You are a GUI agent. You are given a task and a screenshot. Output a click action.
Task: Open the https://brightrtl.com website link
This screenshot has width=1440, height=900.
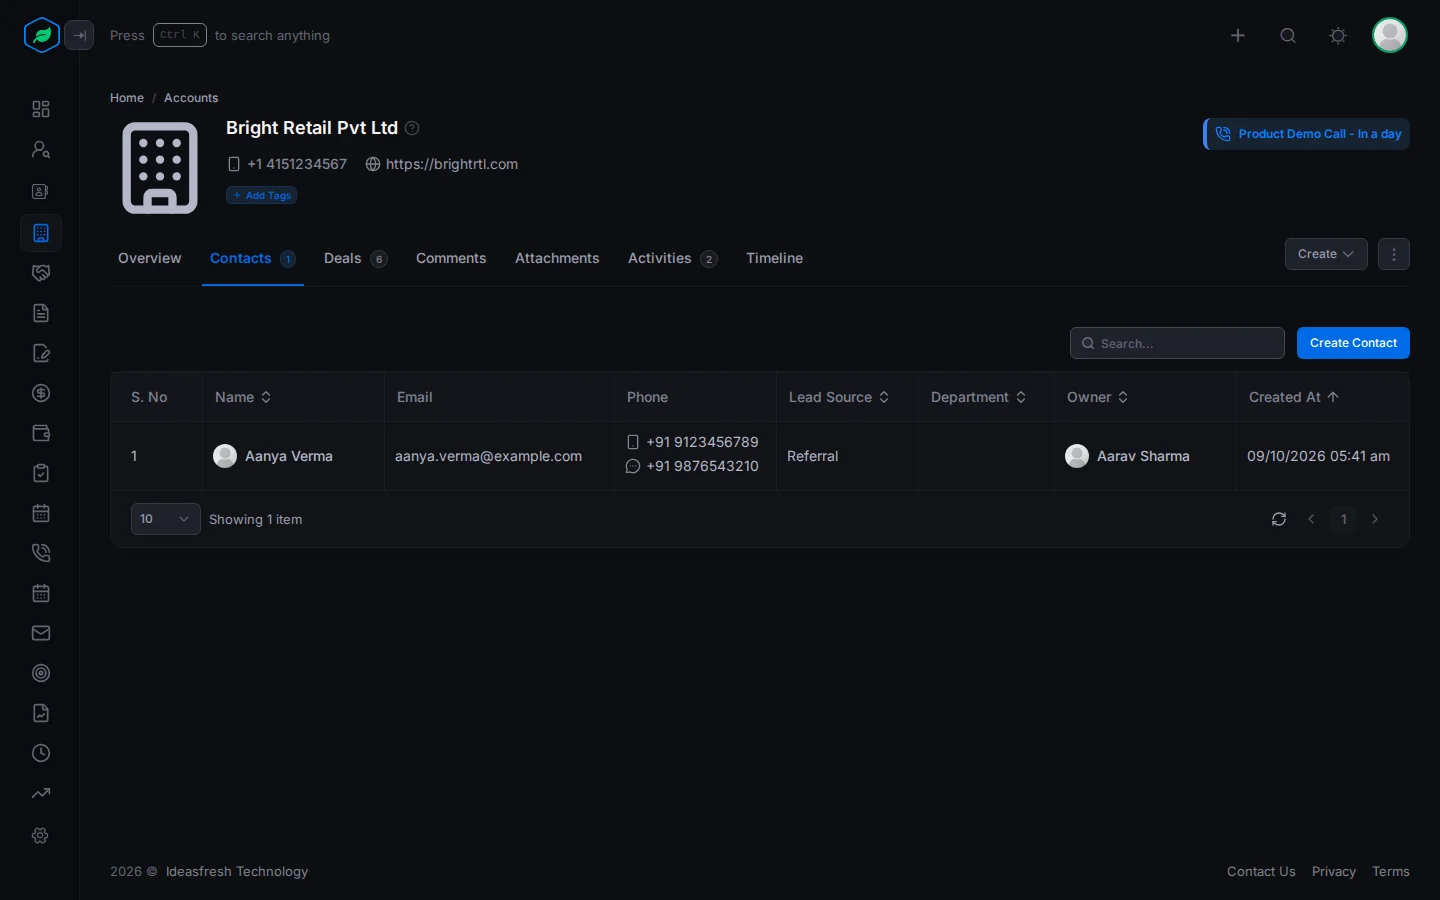click(452, 164)
